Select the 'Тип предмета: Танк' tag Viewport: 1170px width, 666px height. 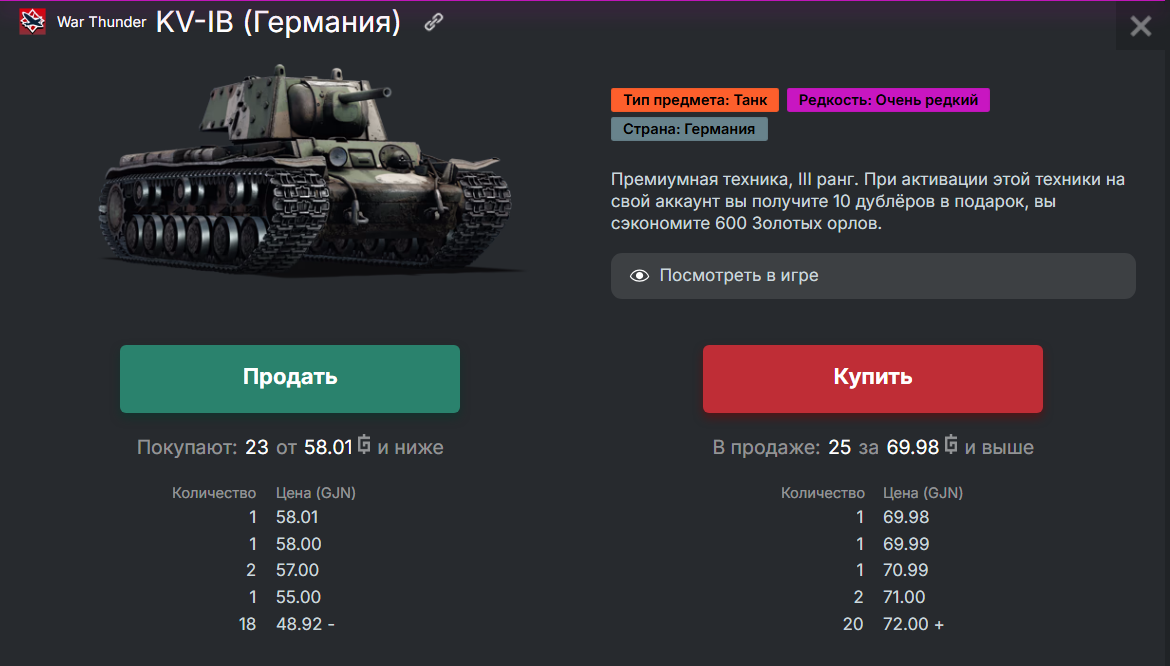pyautogui.click(x=695, y=100)
